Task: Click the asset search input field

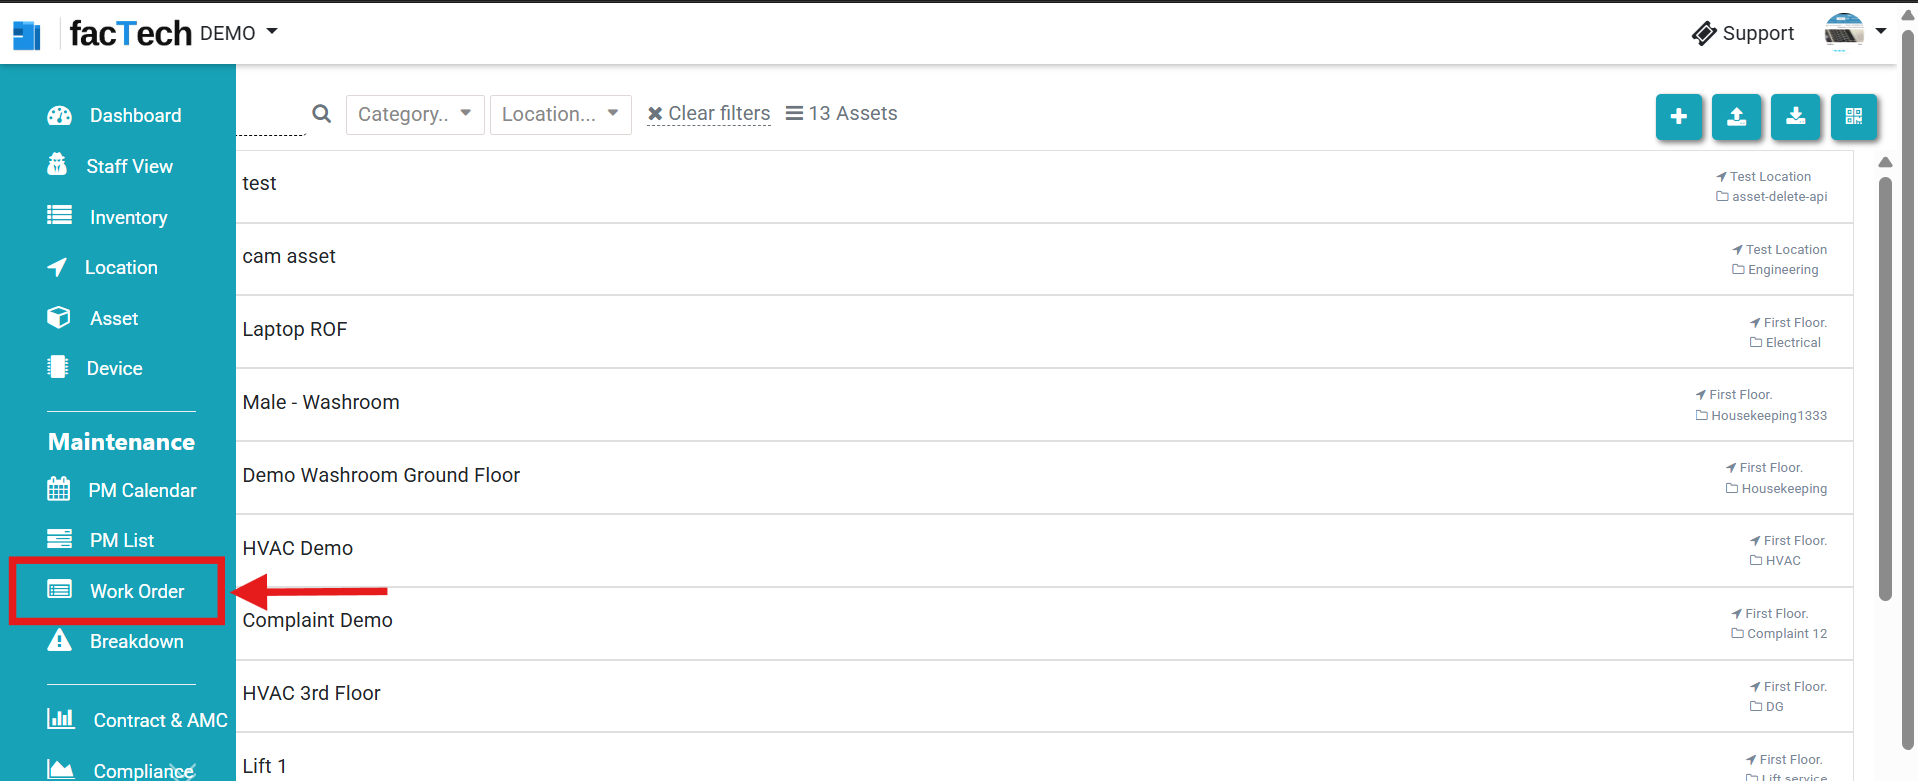Action: pyautogui.click(x=270, y=116)
